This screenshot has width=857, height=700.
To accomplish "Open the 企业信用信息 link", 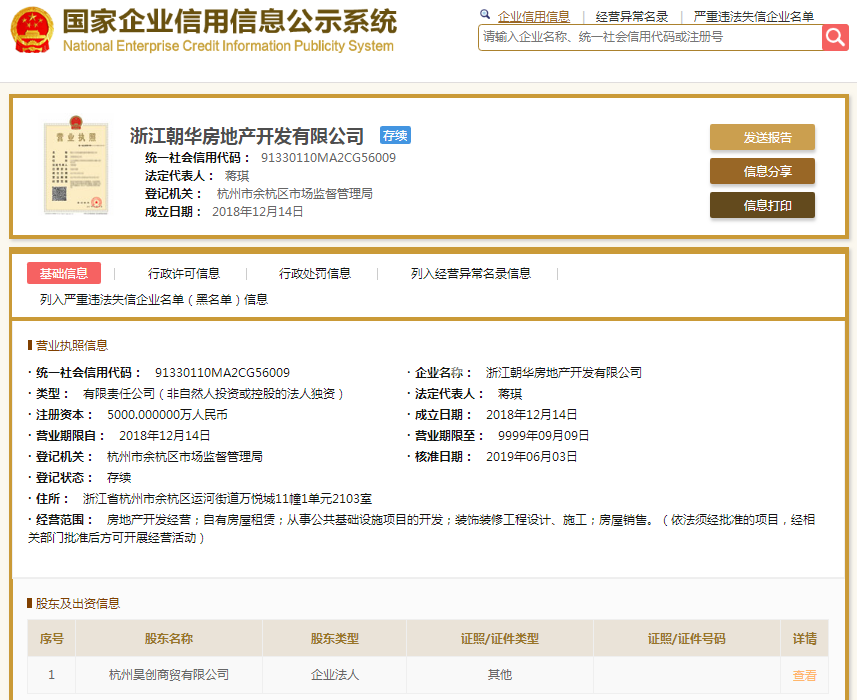I will point(533,17).
